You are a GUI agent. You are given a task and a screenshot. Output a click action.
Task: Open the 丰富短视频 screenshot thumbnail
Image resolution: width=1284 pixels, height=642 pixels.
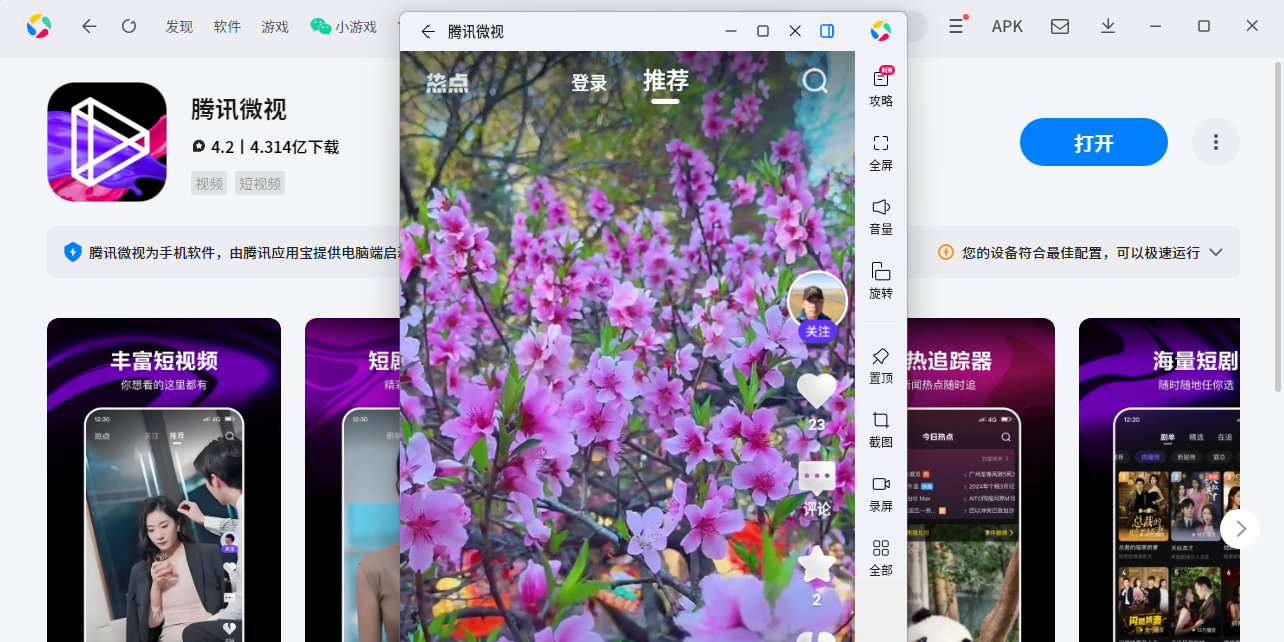(163, 480)
